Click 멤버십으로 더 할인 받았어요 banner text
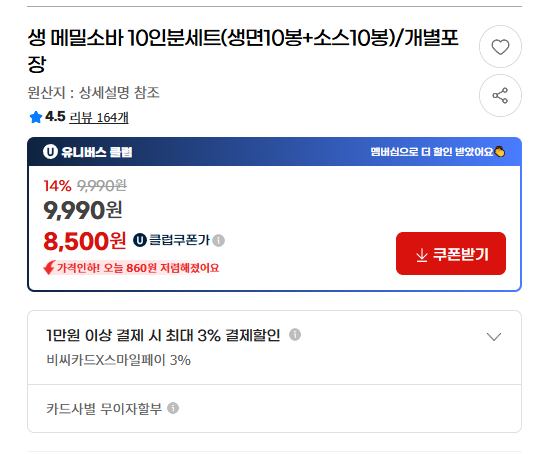Viewport: 552px width, 454px height. click(432, 152)
